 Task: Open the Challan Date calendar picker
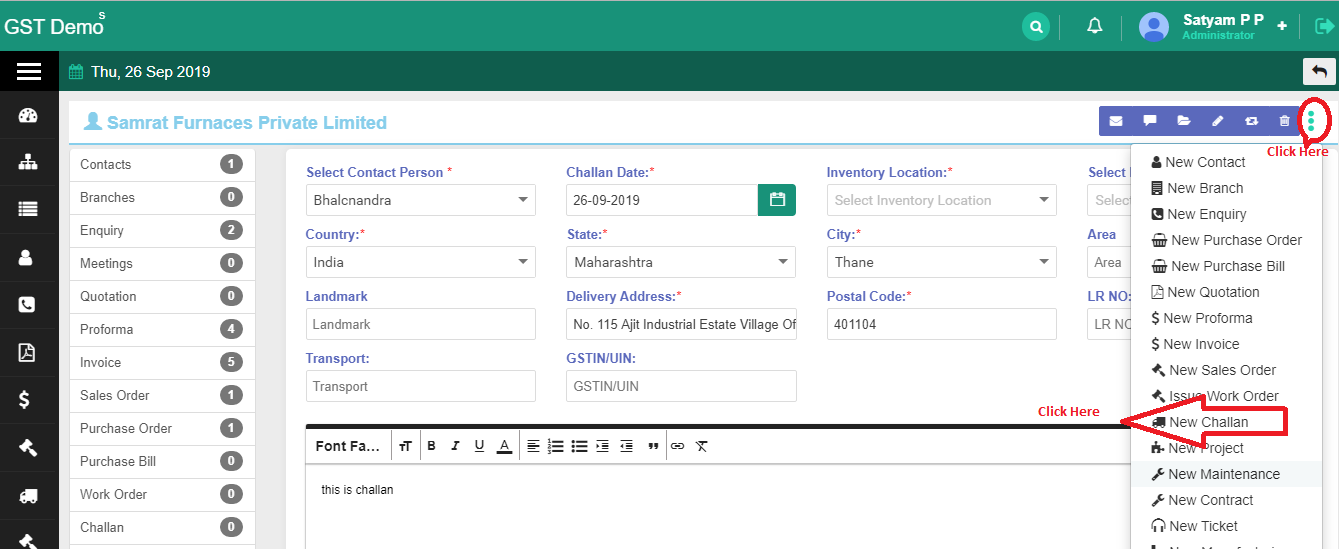click(777, 200)
